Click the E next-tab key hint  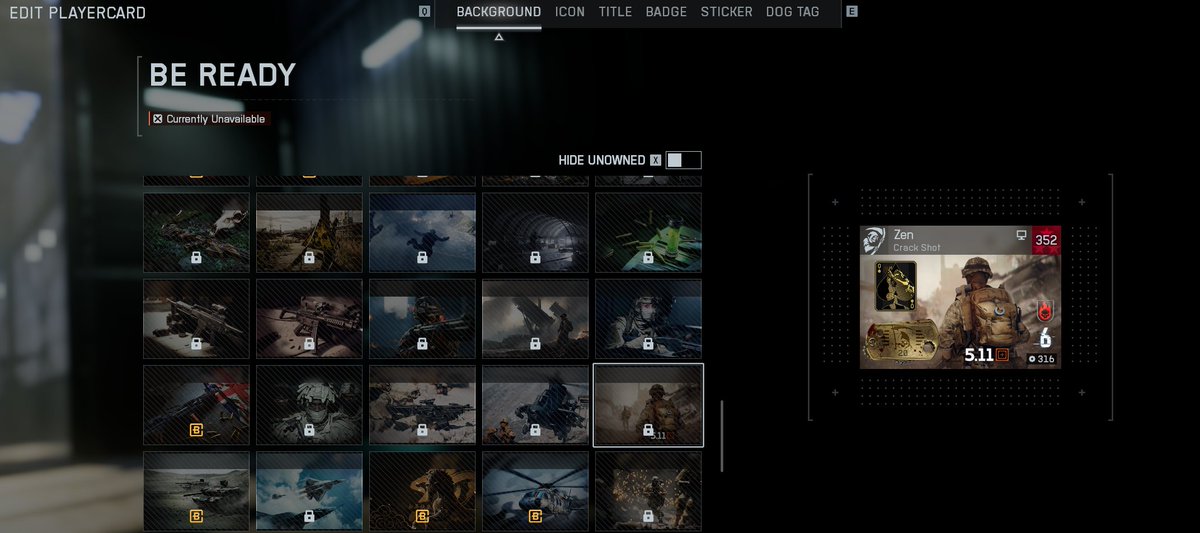[x=852, y=12]
